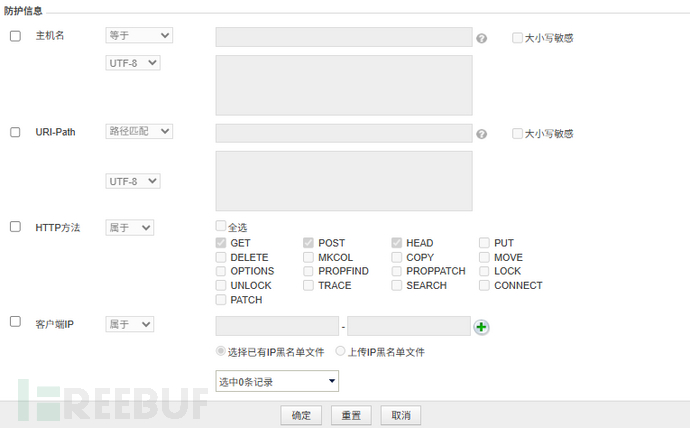Enable the URI-Path condition checkbox

pyautogui.click(x=15, y=132)
